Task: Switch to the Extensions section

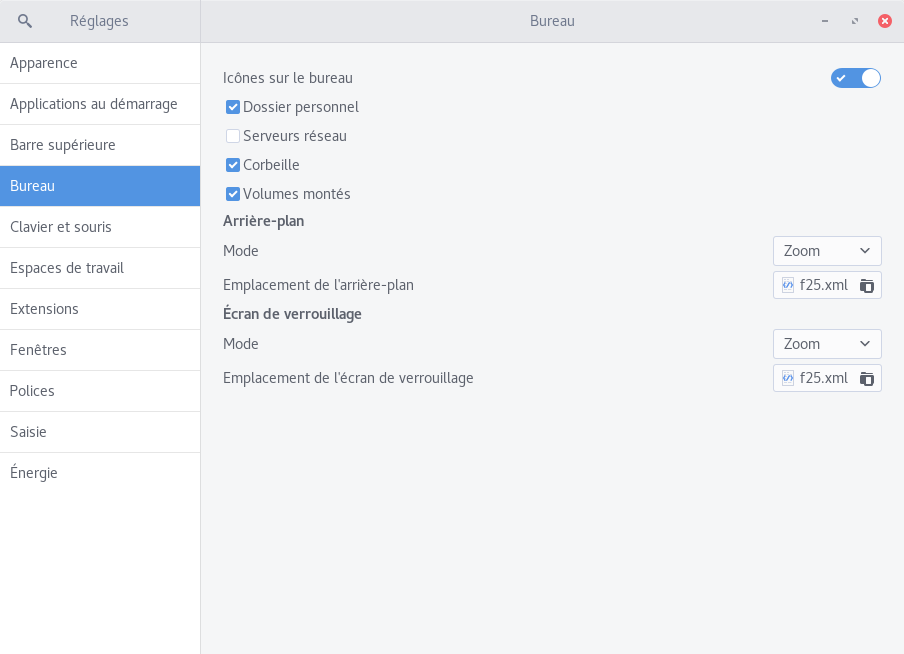Action: (x=100, y=309)
